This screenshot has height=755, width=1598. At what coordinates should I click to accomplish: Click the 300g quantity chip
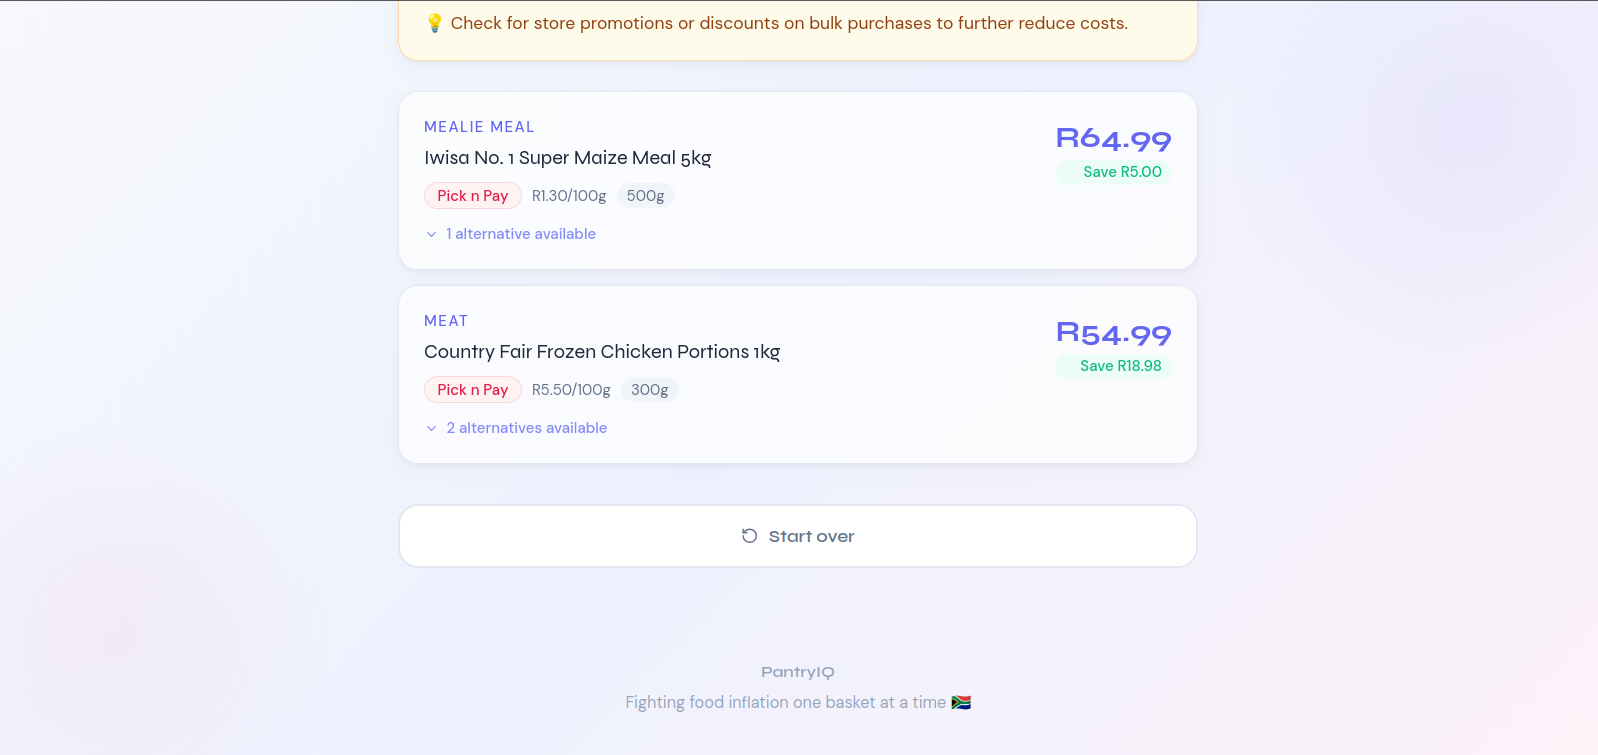[649, 390]
